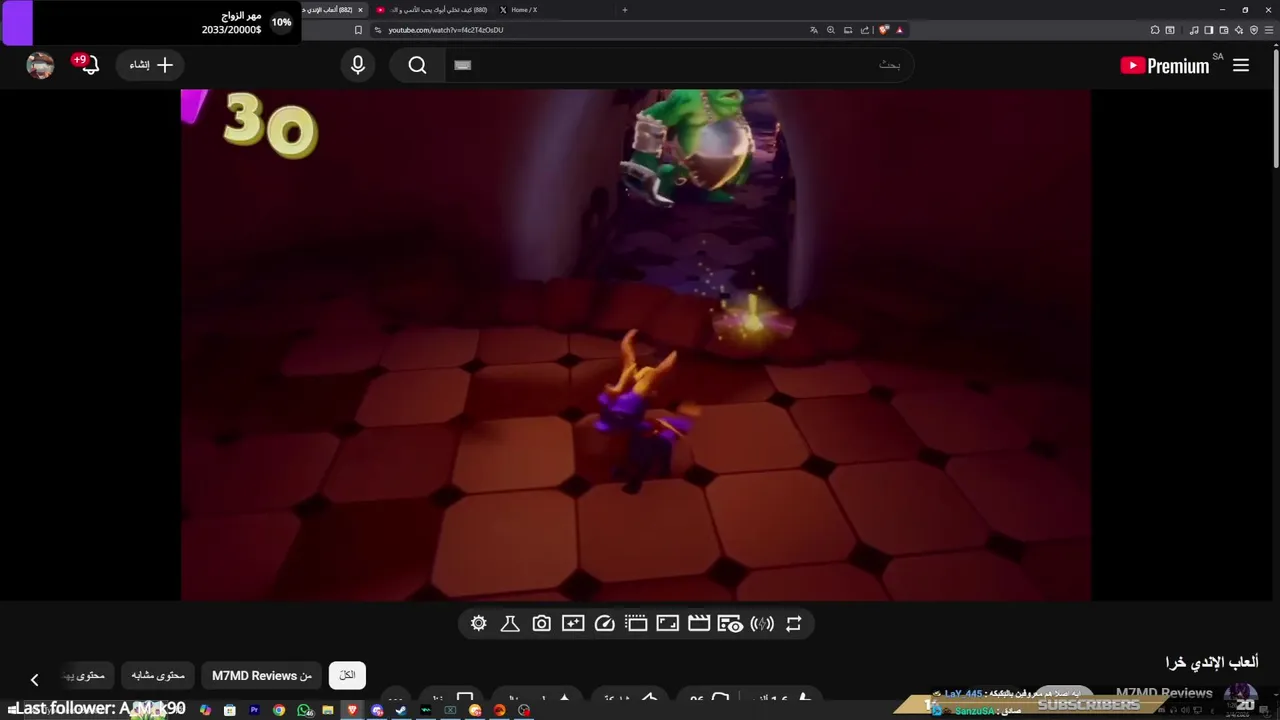Open the on-screen keyboard icon in search
The height and width of the screenshot is (720, 1280).
click(462, 65)
